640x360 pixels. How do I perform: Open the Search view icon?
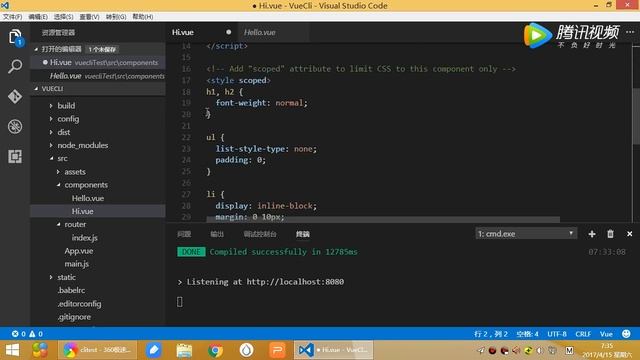15,66
